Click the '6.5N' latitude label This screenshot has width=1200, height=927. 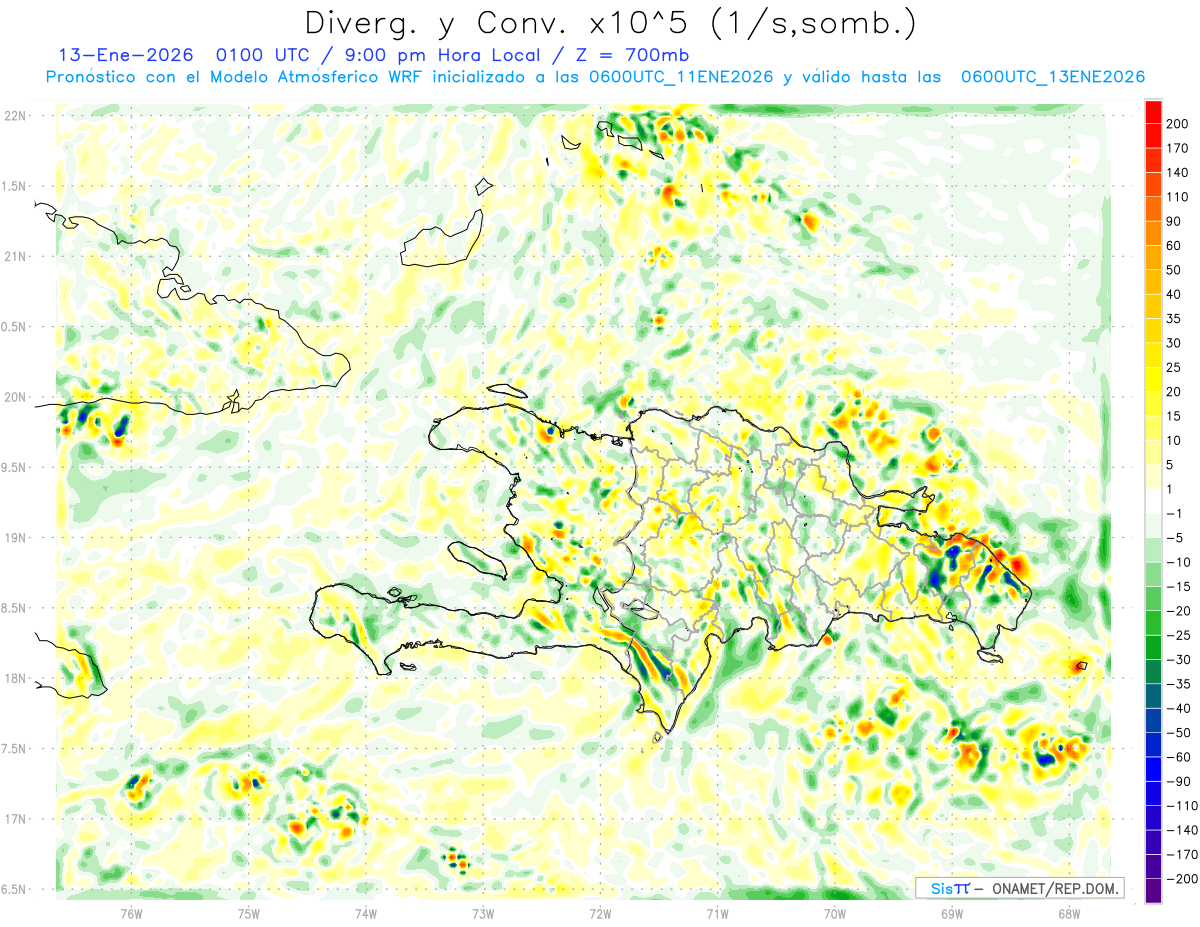(x=14, y=890)
